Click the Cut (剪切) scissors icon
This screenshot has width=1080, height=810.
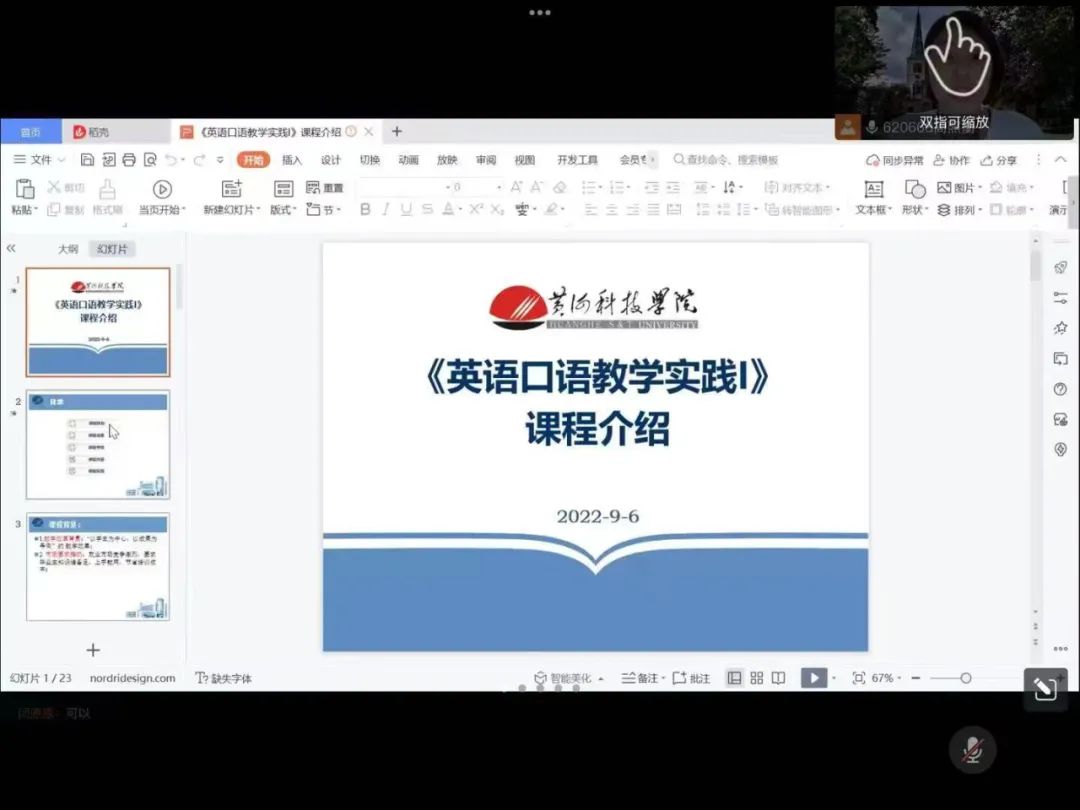[x=54, y=187]
